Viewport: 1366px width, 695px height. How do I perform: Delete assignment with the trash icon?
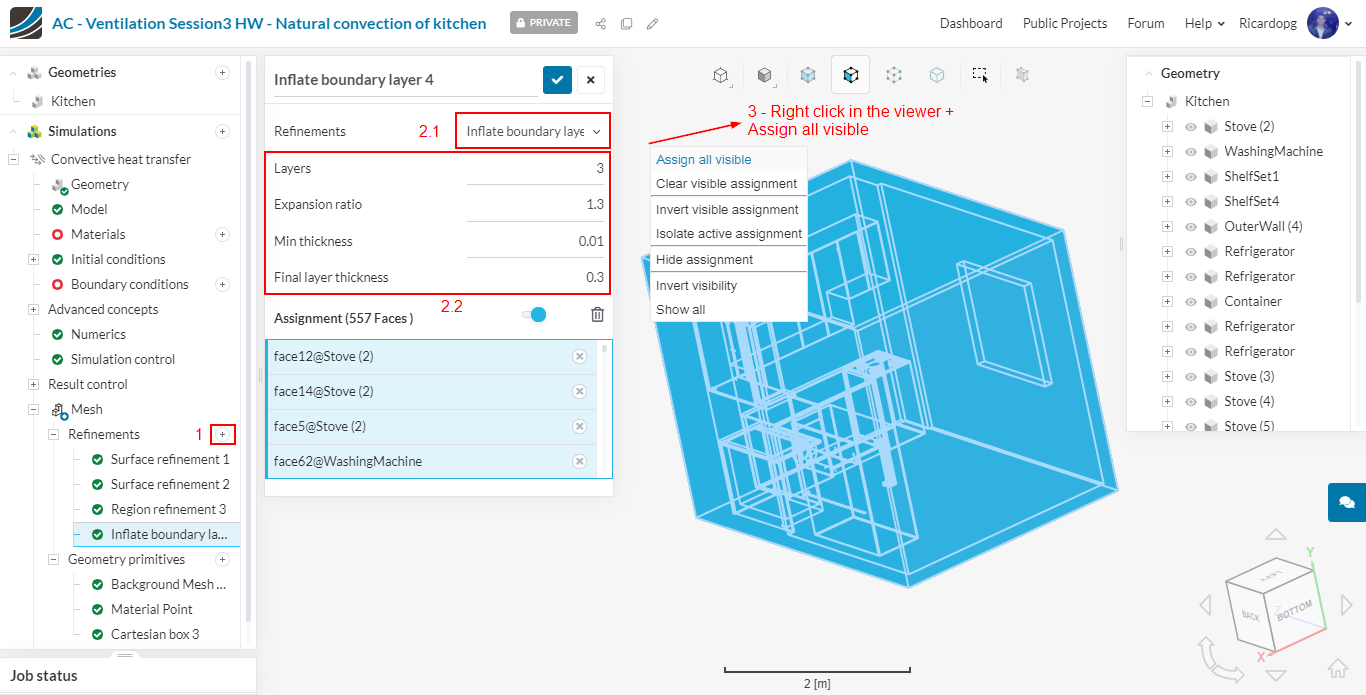click(x=597, y=314)
